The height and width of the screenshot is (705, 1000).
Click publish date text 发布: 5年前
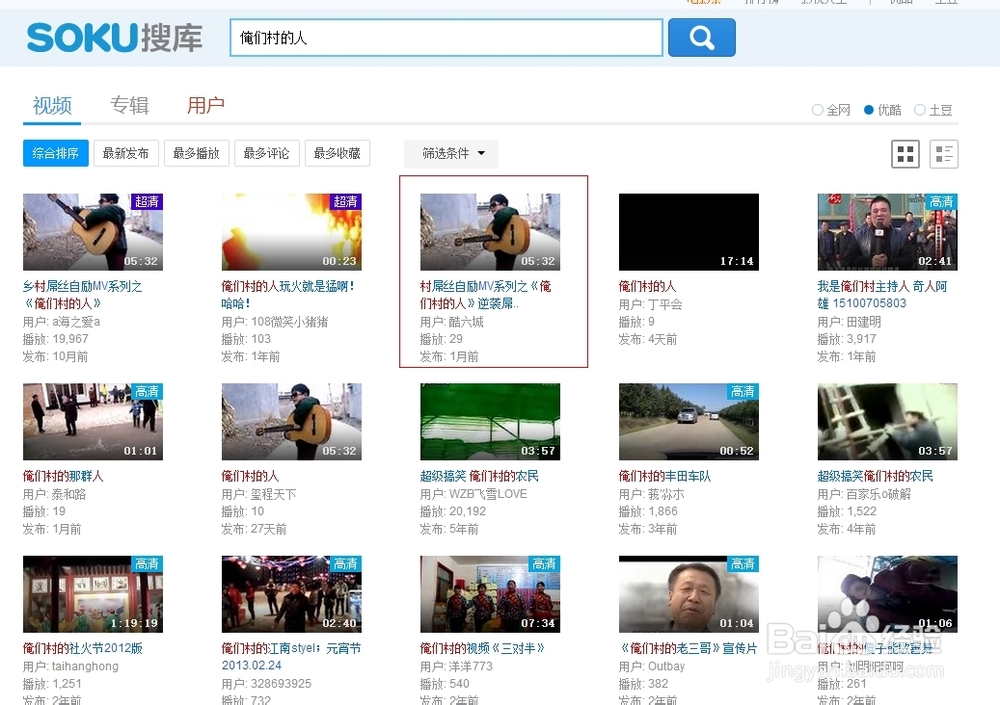click(x=449, y=529)
